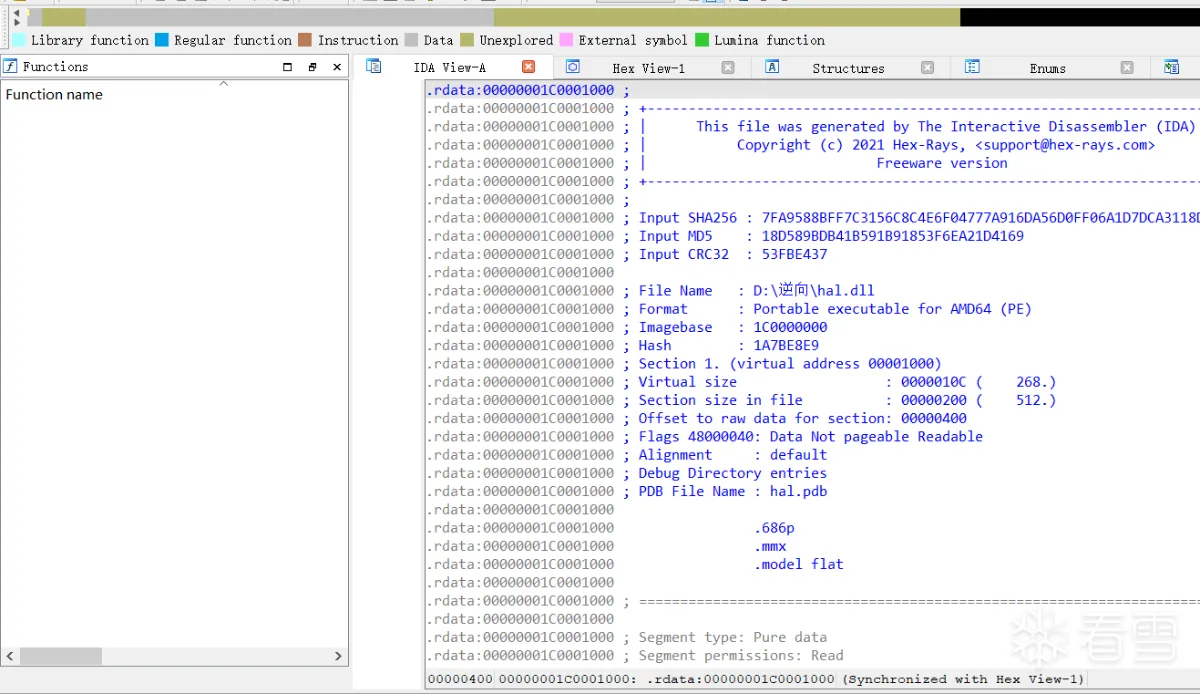The width and height of the screenshot is (1200, 694).
Task: Click the 'Hash : 1A7BE8E9' line
Action: [729, 345]
